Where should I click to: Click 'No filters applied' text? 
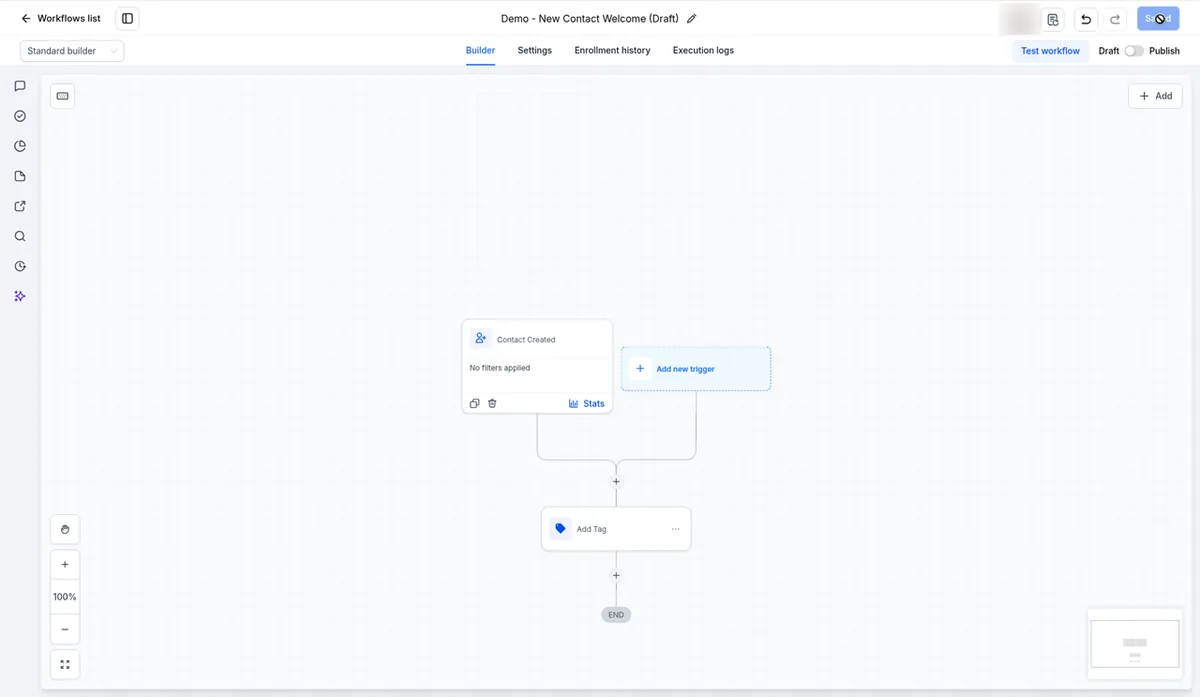(500, 368)
